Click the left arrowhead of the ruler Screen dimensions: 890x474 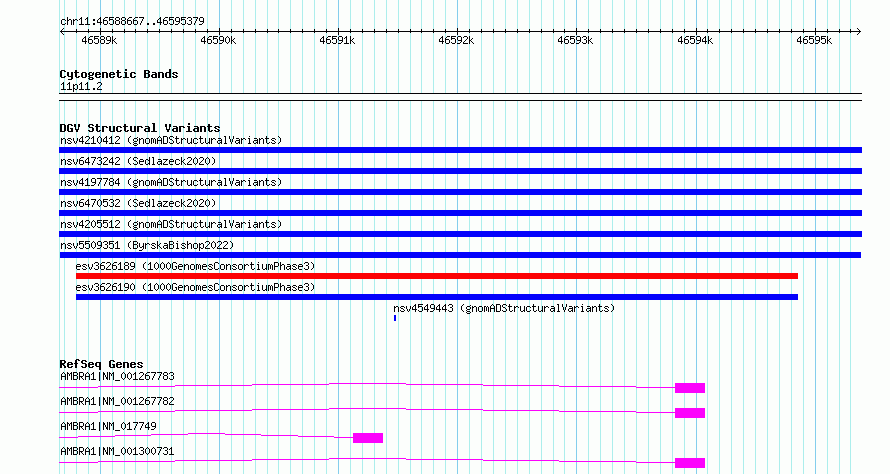[62, 32]
